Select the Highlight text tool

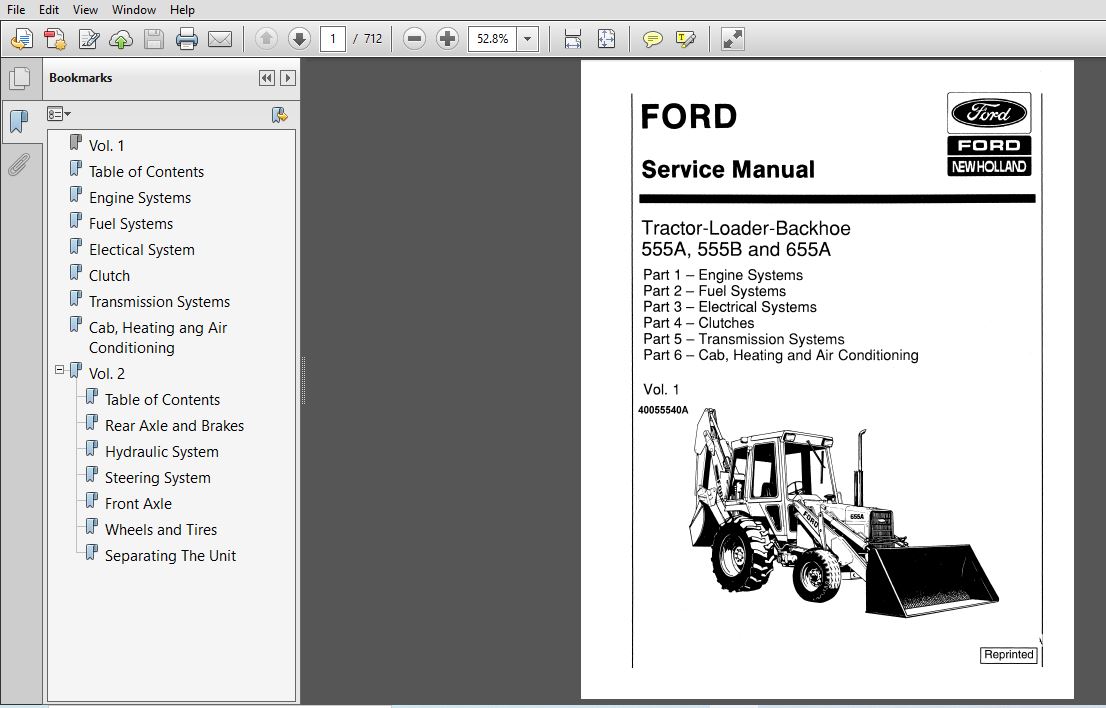pyautogui.click(x=685, y=39)
